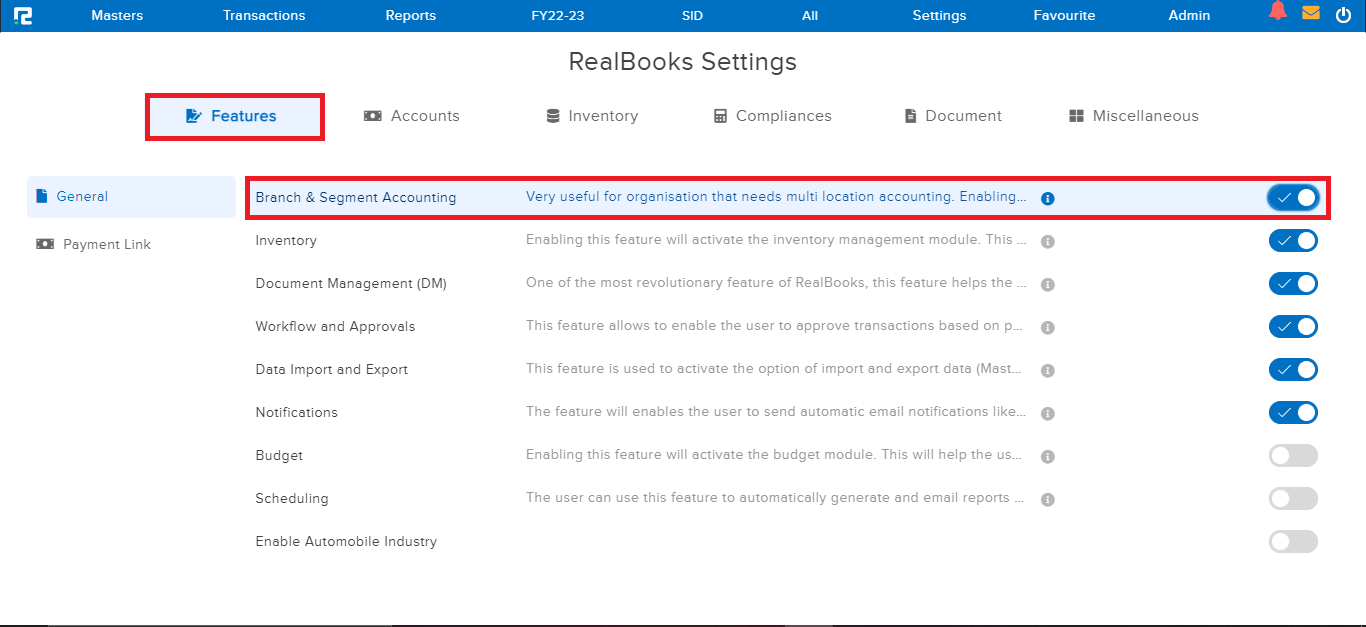Click info icon for Branch & Segment Accounting

1047,198
